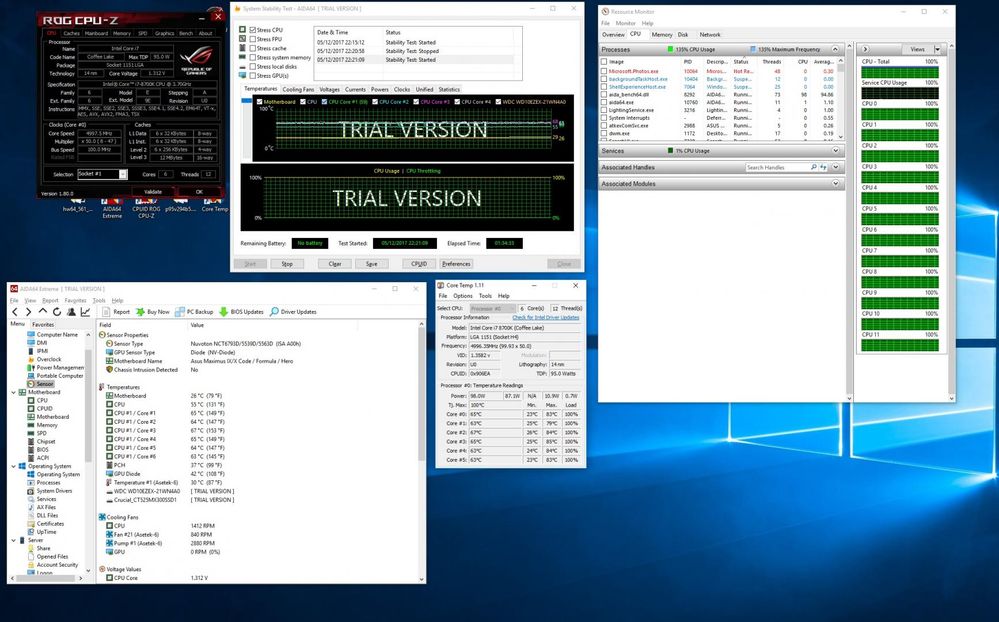Stop the system stability test

point(287,264)
